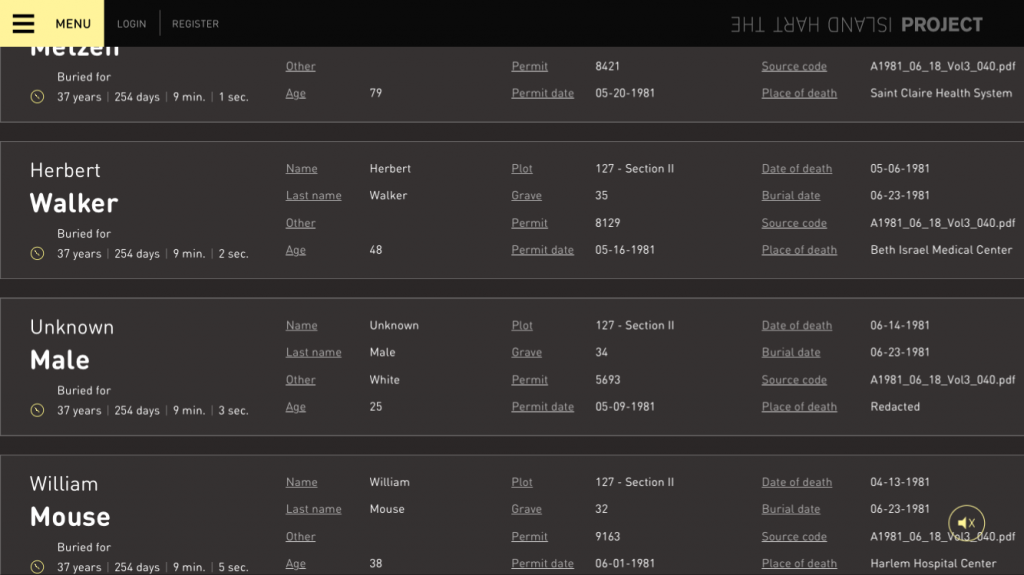Viewport: 1024px width, 575px height.
Task: Click Place of death label for William Mouse
Action: pyautogui.click(x=799, y=564)
